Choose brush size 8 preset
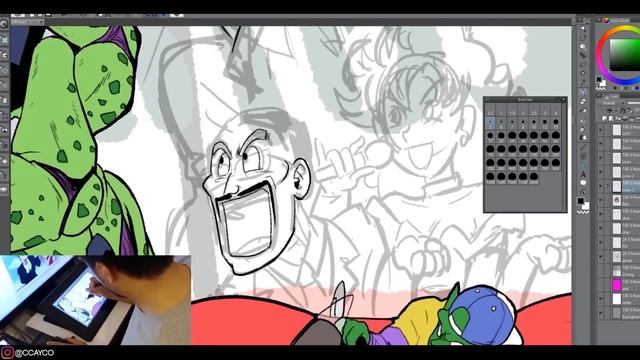 523,123
